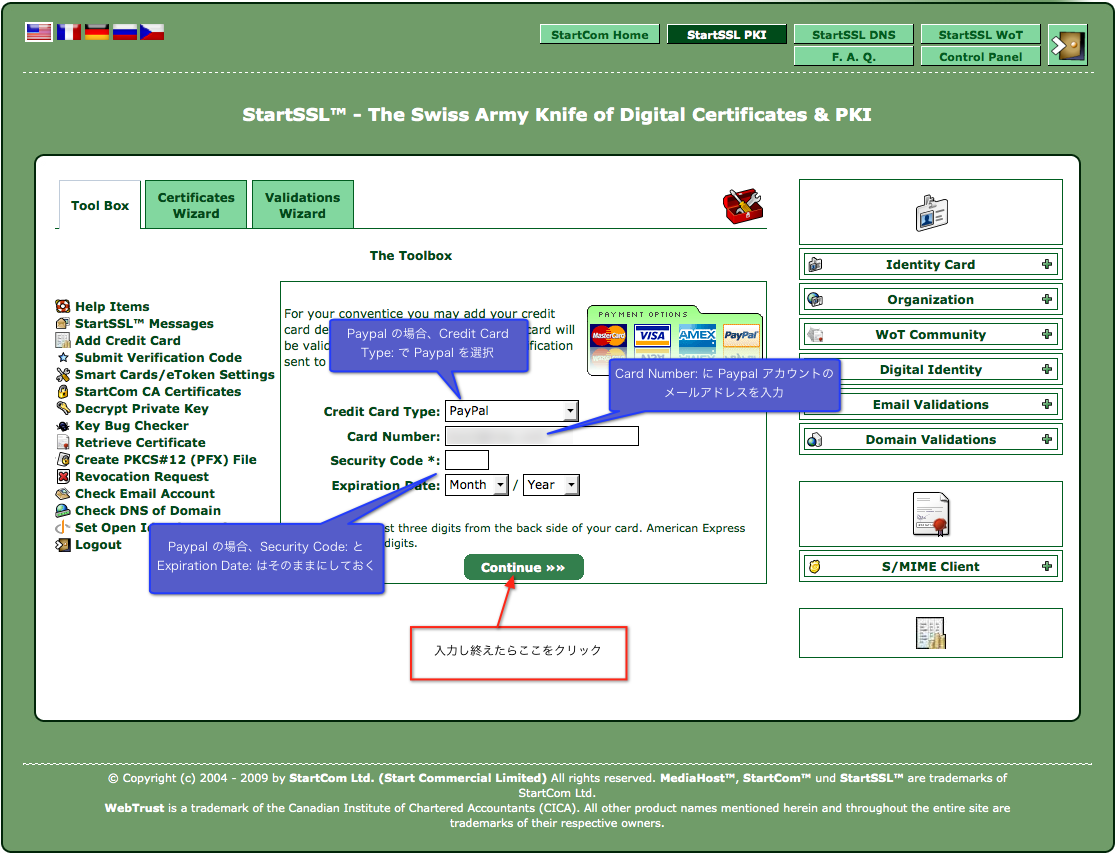
Task: Switch language to the German flag
Action: [97, 32]
